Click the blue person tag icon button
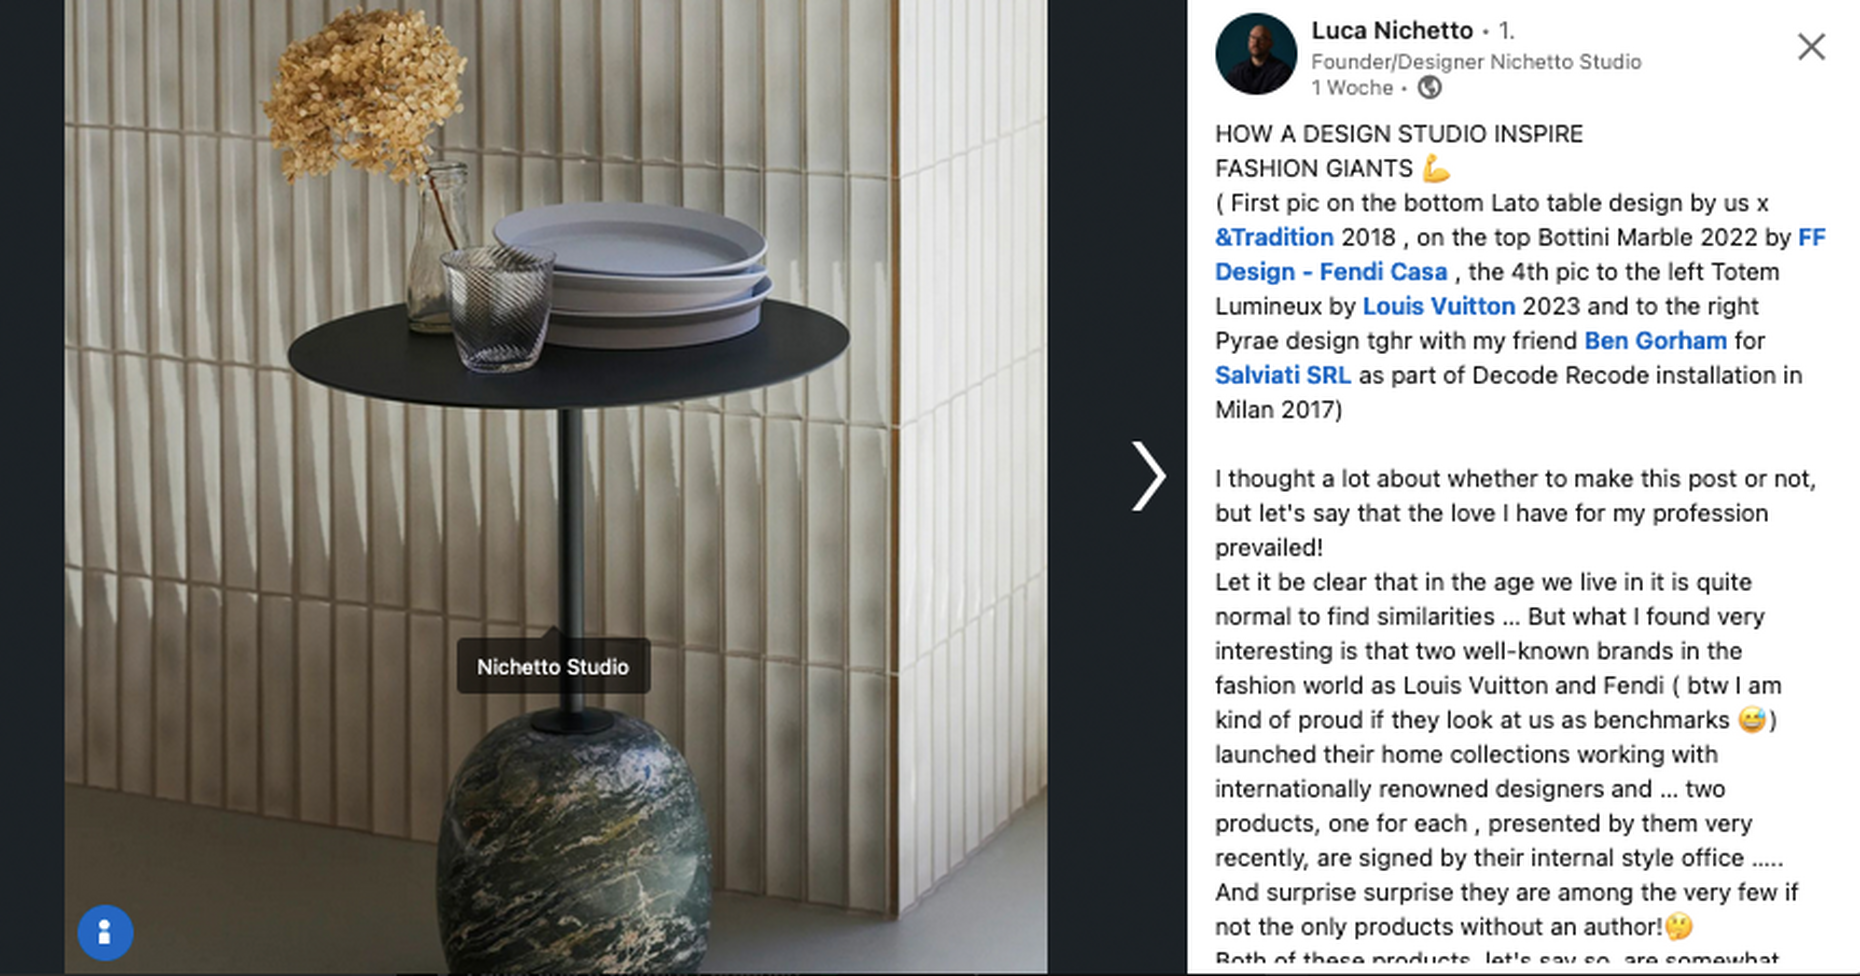The image size is (1860, 976). [105, 933]
